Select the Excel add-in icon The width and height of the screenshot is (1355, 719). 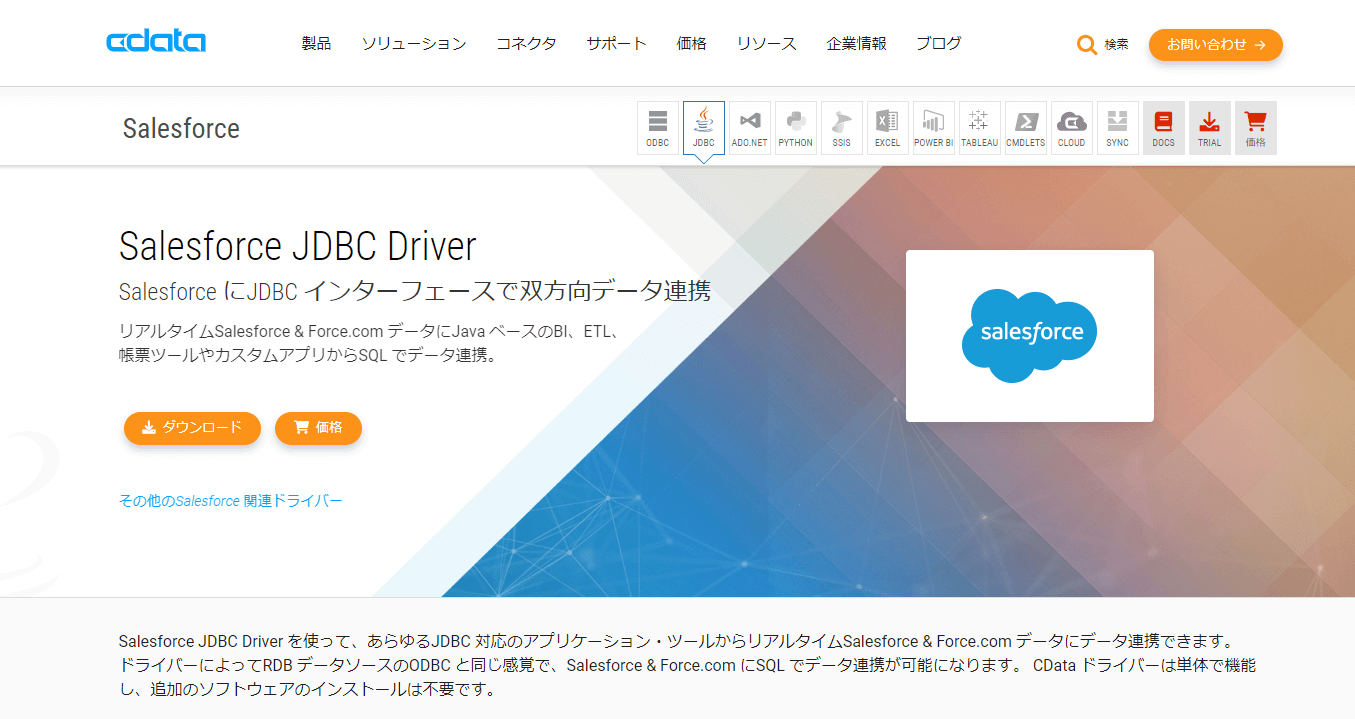click(888, 128)
